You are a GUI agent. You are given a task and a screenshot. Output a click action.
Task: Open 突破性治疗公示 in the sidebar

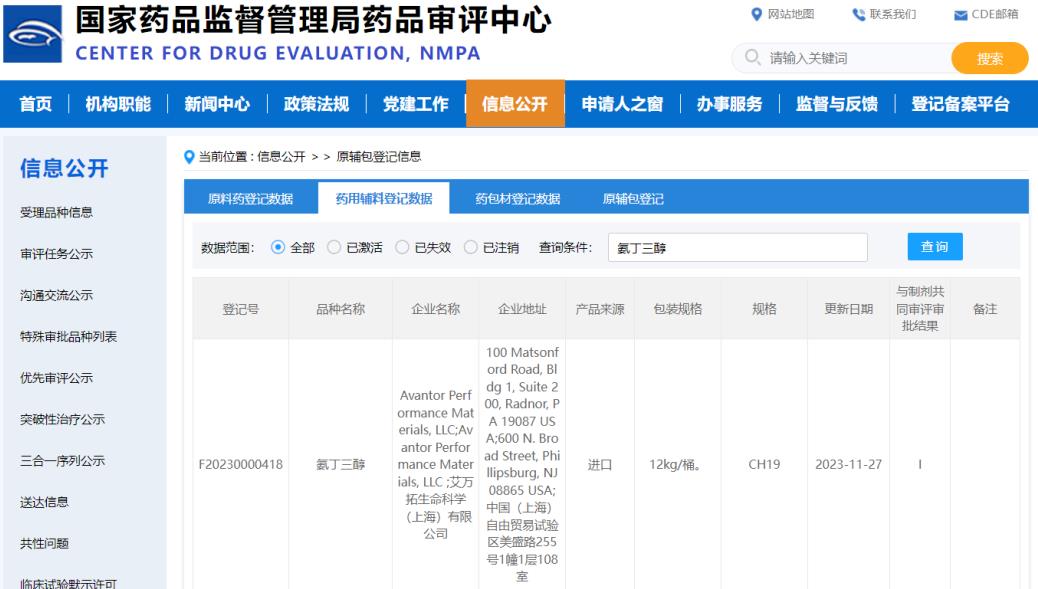tap(62, 419)
